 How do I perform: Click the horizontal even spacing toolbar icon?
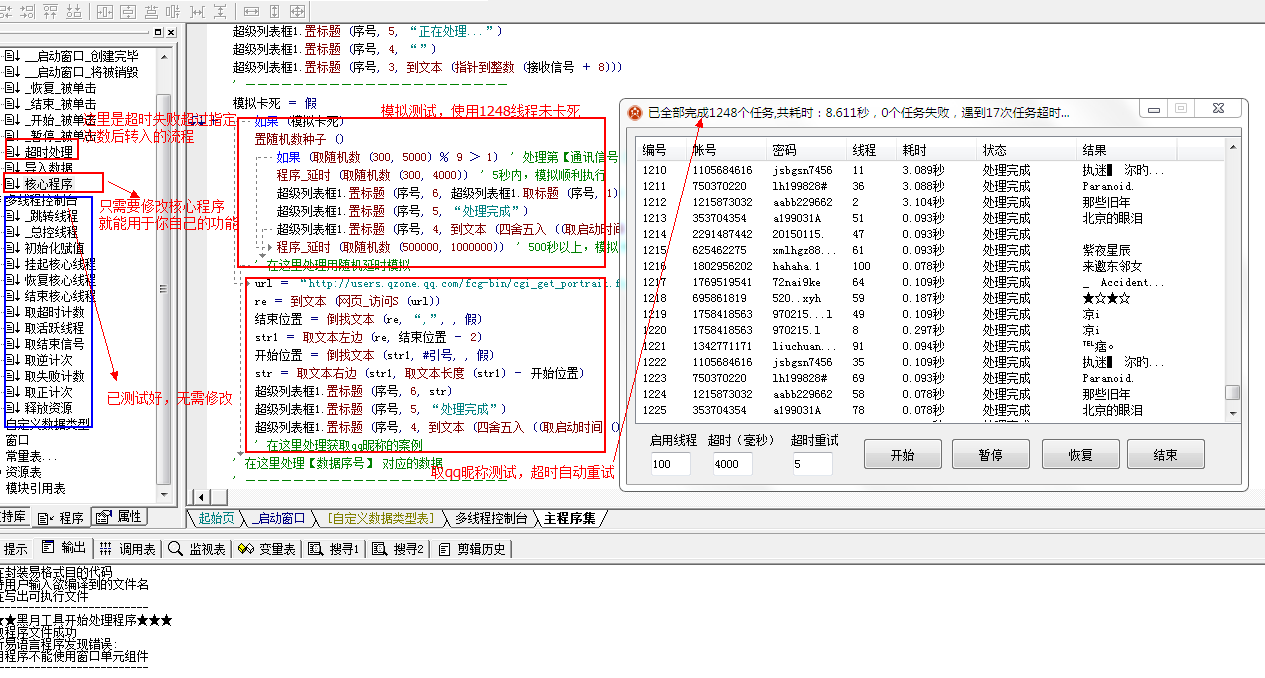(197, 12)
